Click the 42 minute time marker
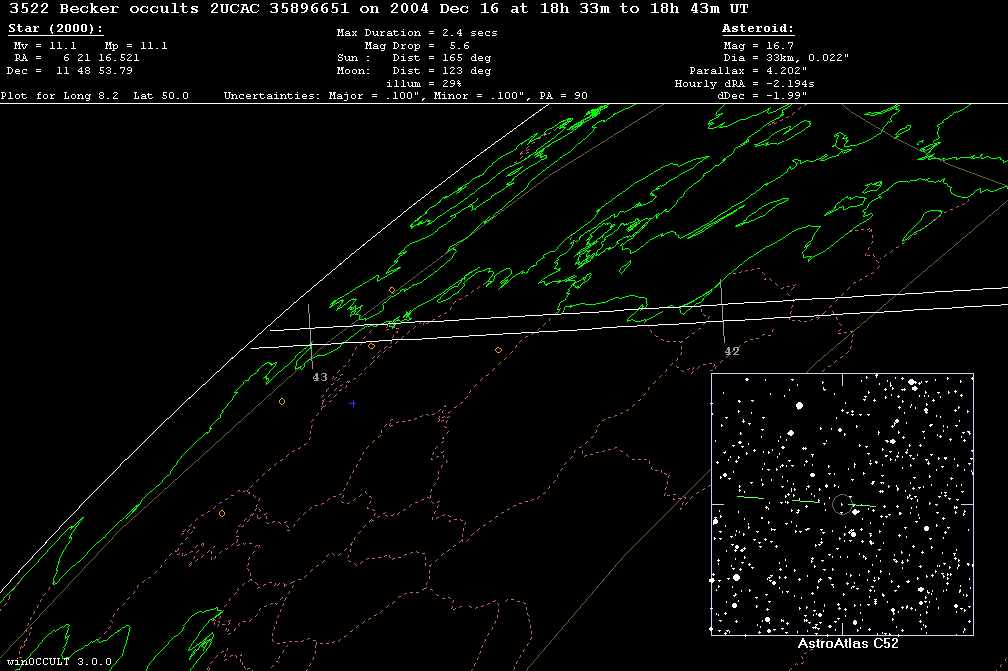1008x671 pixels. coord(732,351)
